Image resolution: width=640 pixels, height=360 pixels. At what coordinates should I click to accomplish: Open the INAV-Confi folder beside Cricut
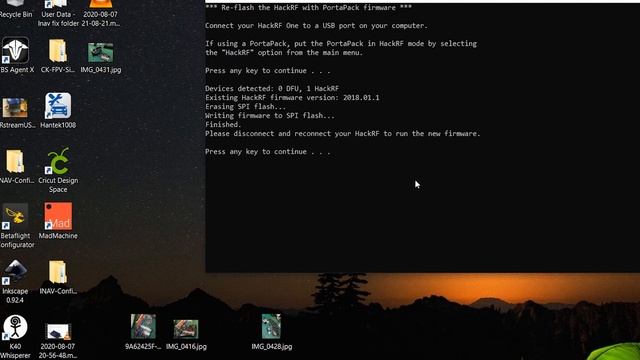point(16,167)
